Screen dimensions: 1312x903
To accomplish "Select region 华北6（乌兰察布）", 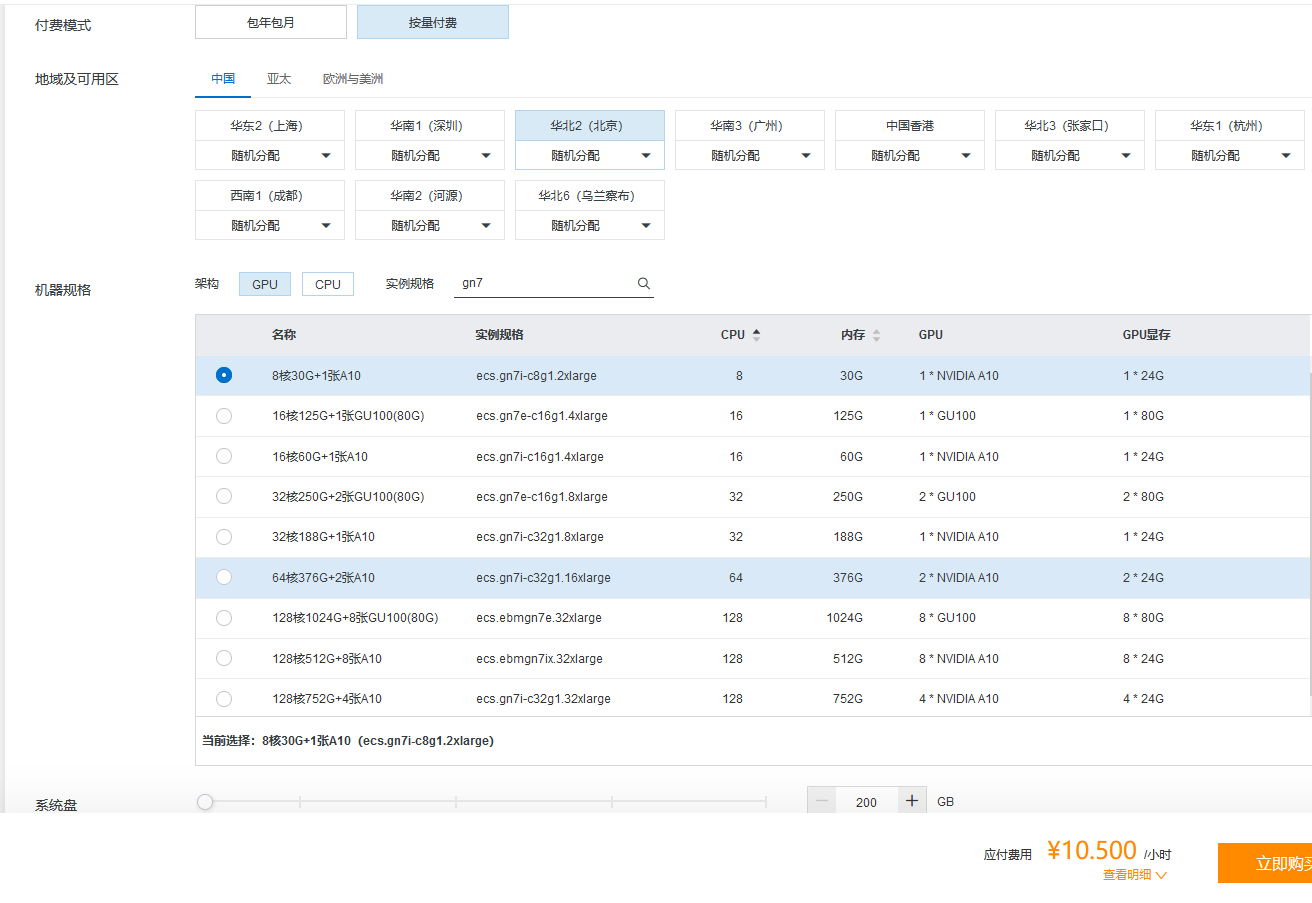I will point(590,196).
